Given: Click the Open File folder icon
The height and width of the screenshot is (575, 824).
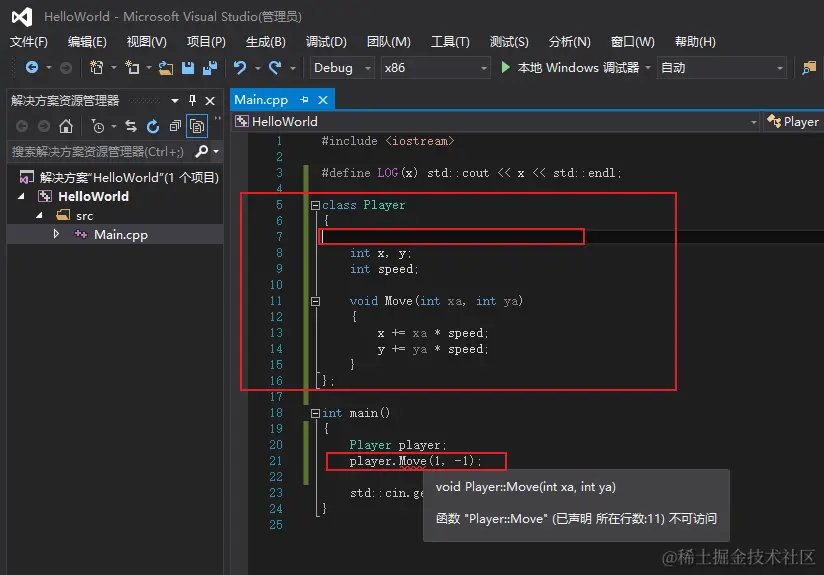Looking at the screenshot, I should click(x=166, y=68).
